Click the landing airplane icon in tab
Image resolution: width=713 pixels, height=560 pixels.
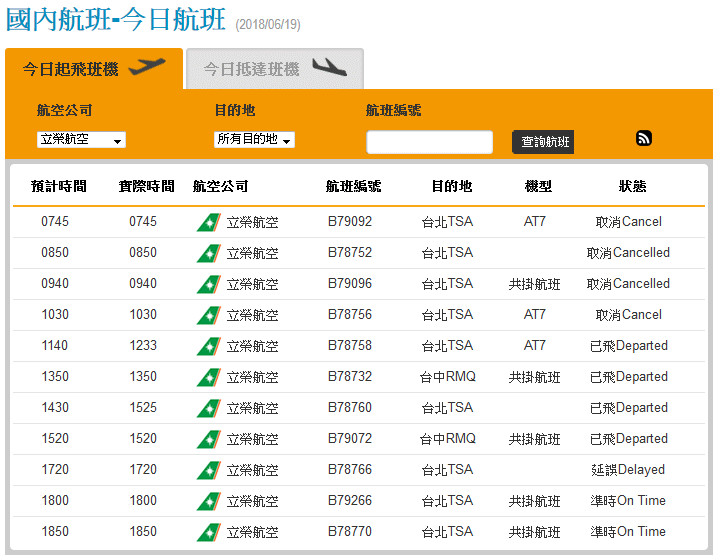pos(329,67)
